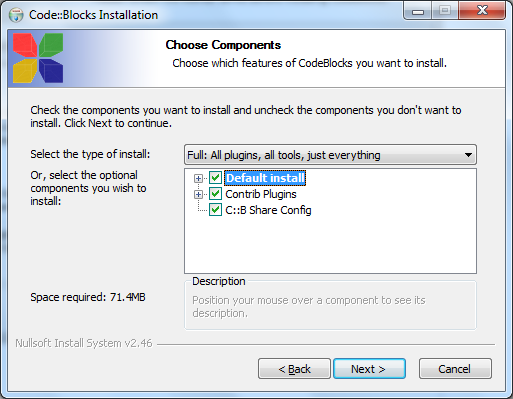
Task: Uncheck the Contrib Plugins checkbox
Action: pos(215,194)
